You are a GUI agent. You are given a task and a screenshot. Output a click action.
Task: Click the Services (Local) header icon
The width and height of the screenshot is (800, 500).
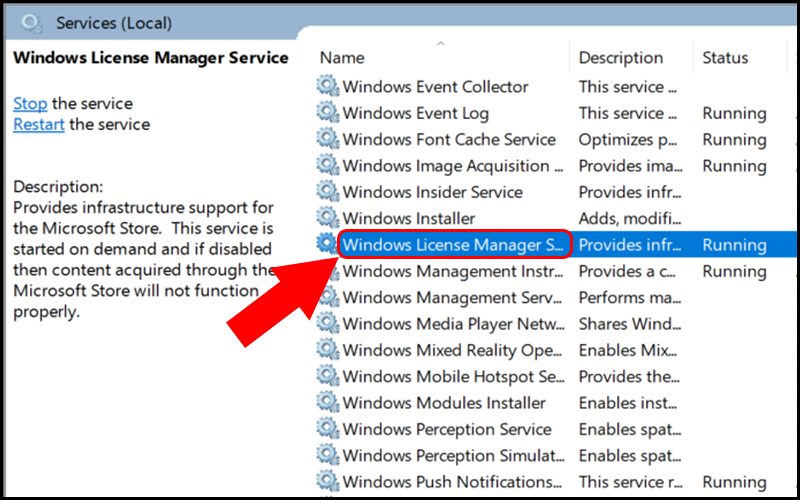[x=32, y=23]
